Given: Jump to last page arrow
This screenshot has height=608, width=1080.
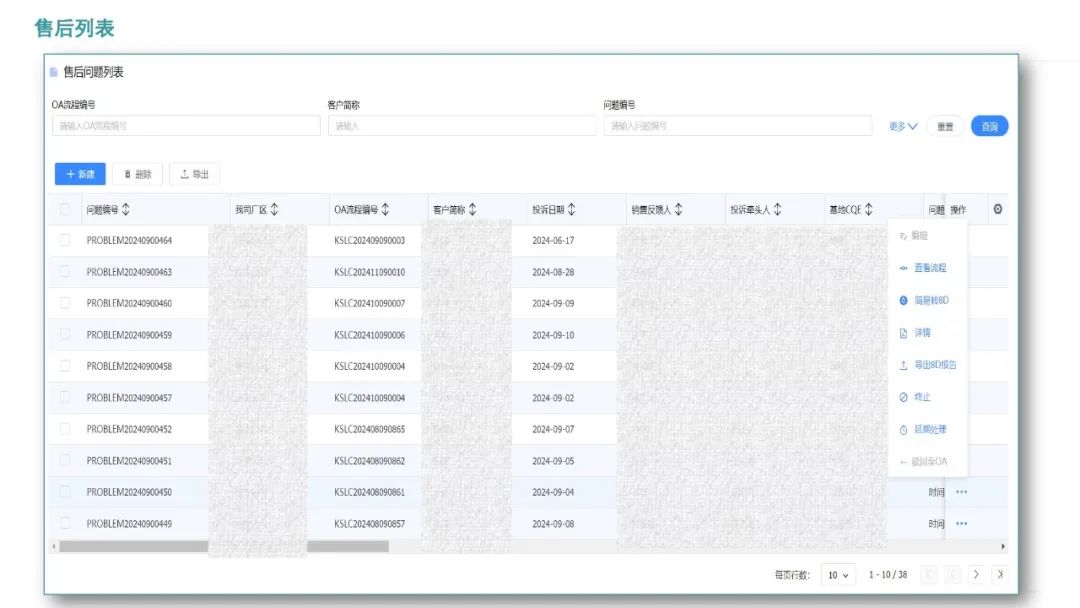Looking at the screenshot, I should click(x=998, y=574).
